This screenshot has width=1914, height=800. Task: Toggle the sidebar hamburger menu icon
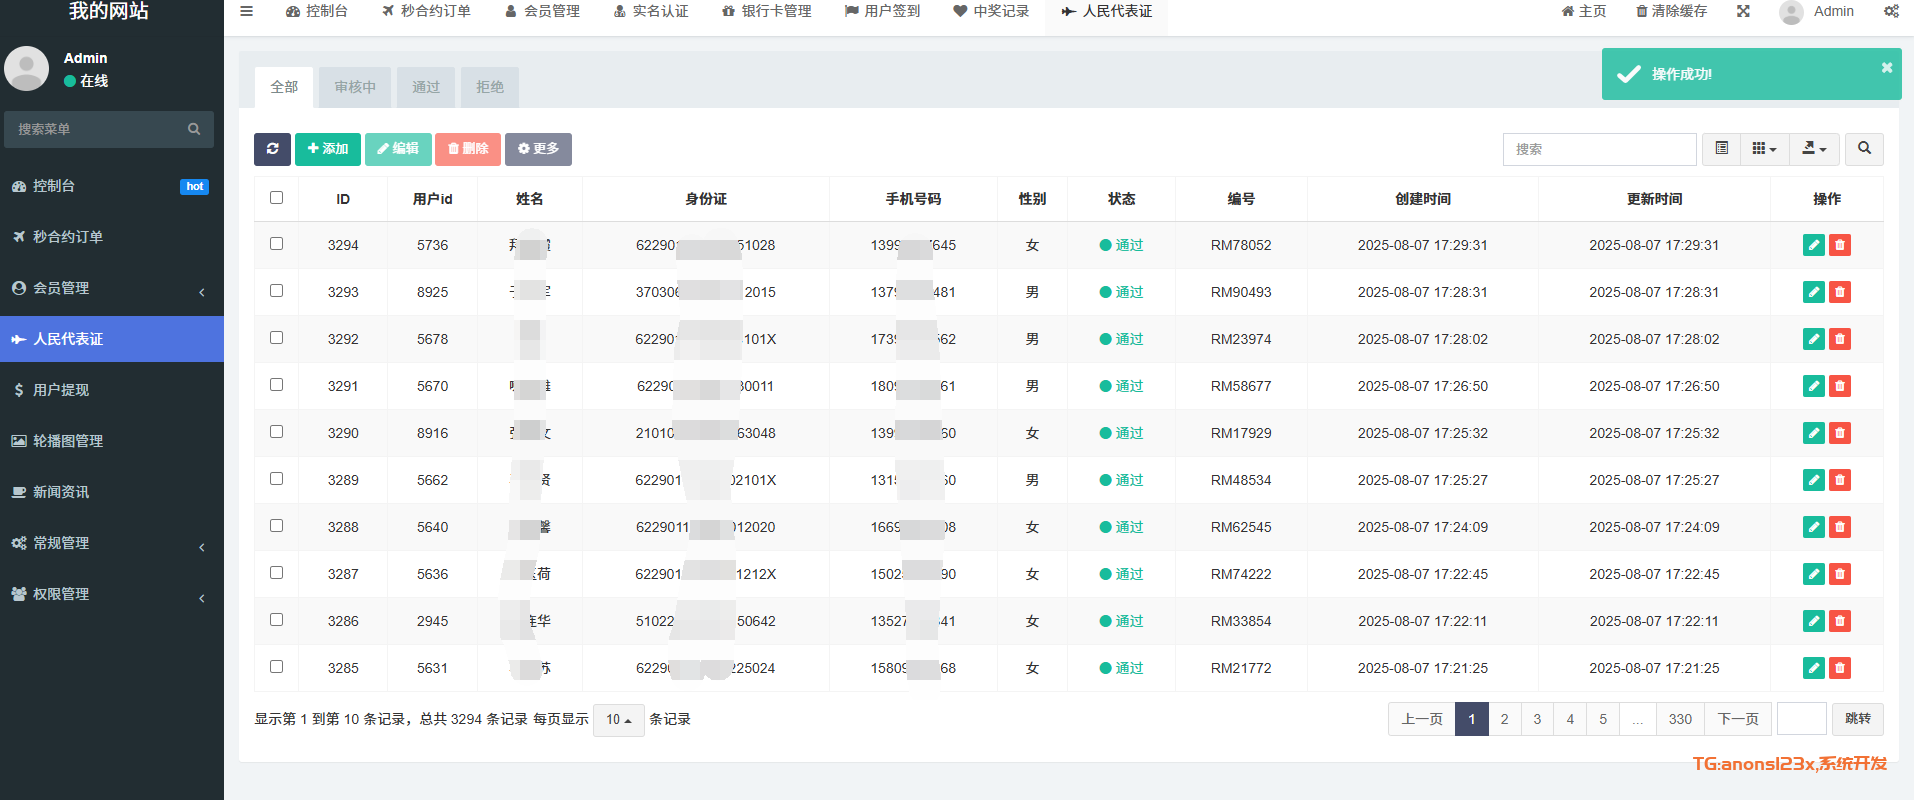246,11
